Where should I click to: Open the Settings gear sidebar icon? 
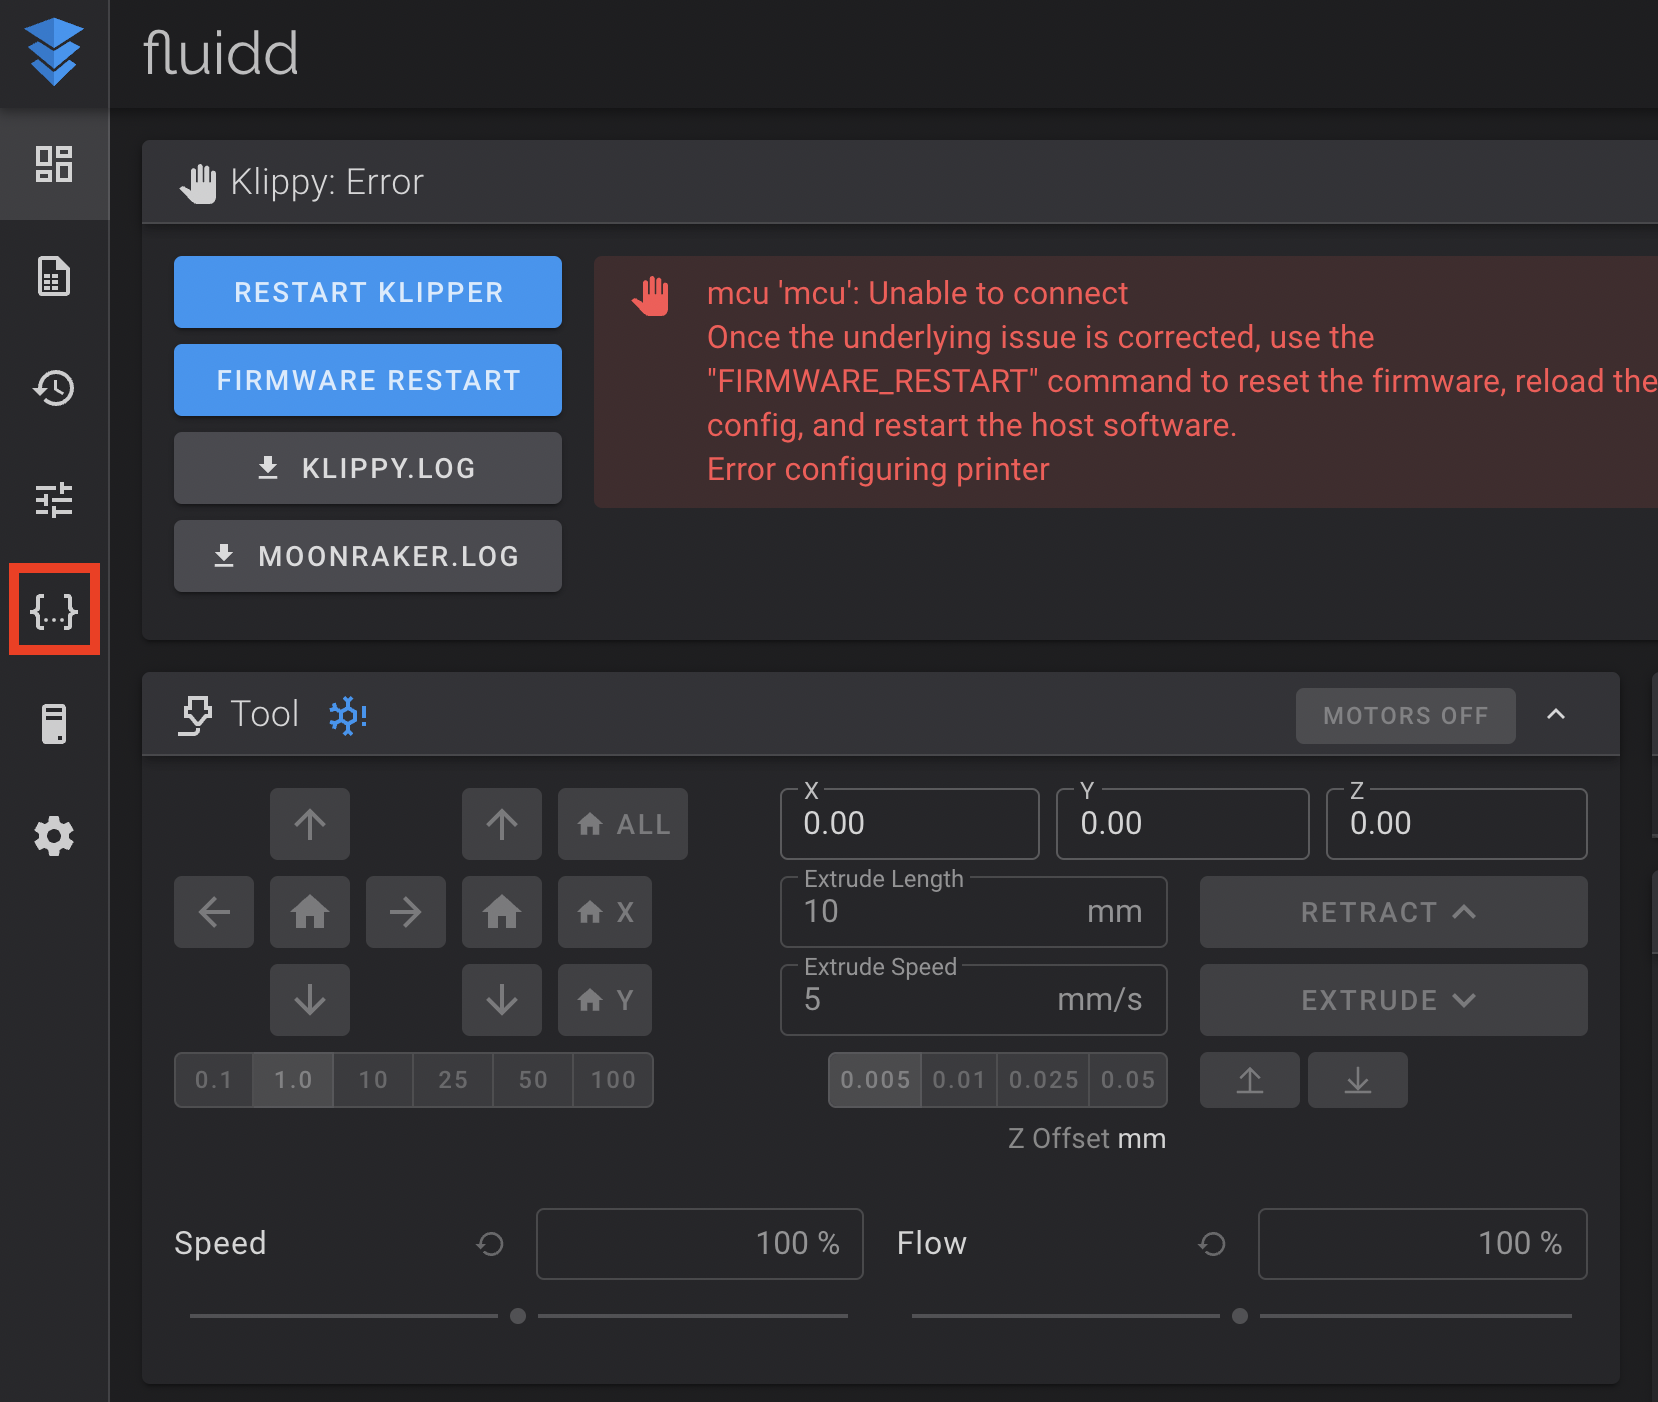[54, 836]
